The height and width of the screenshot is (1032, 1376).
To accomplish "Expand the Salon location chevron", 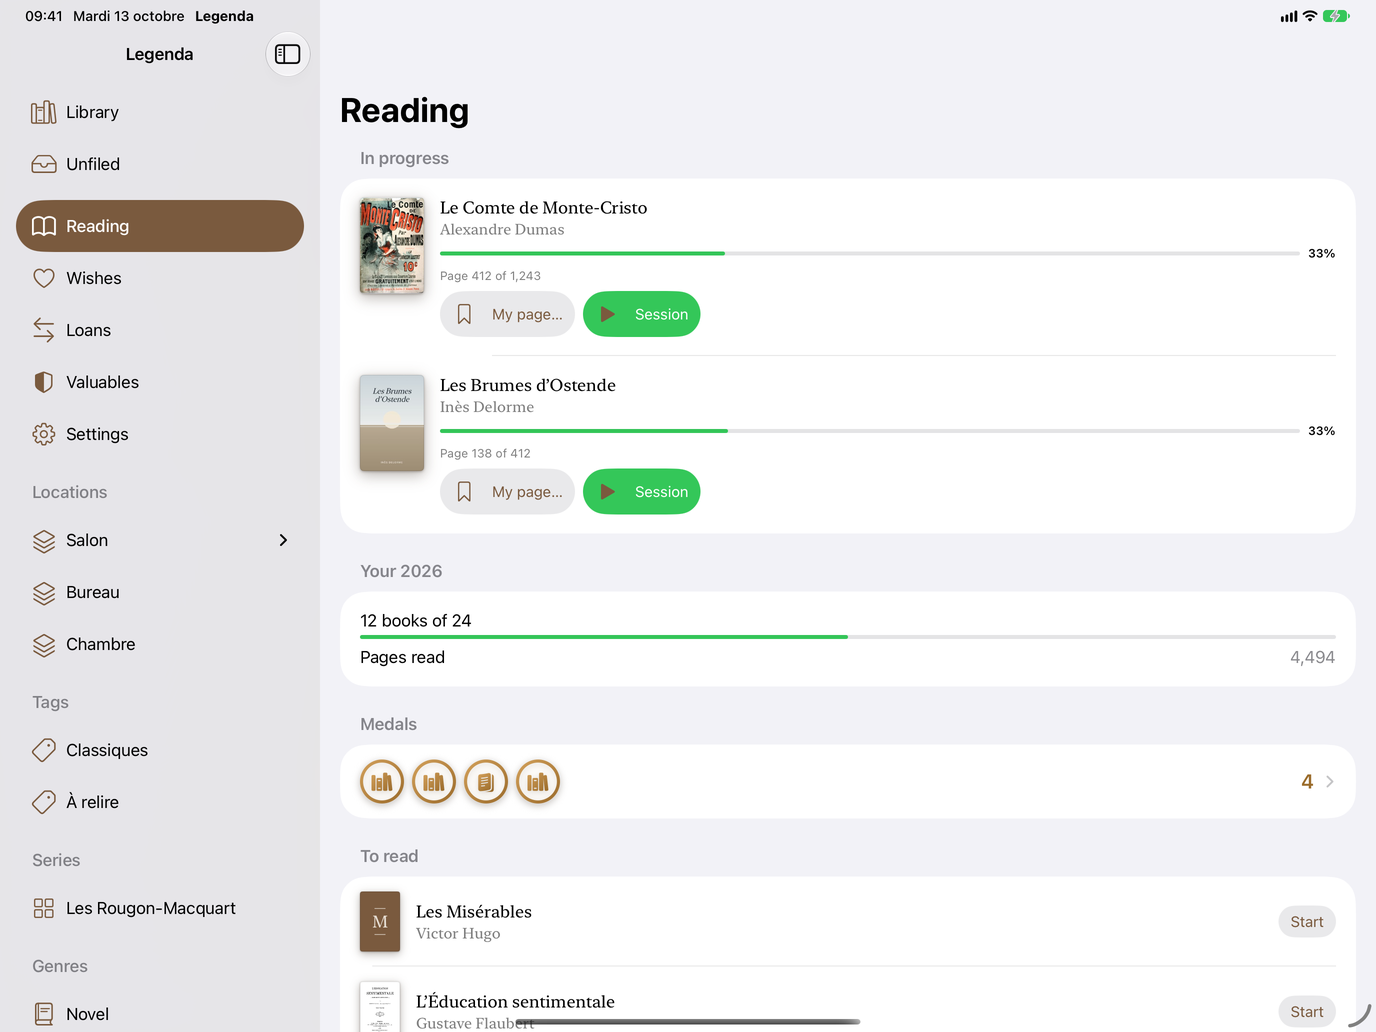I will coord(283,540).
